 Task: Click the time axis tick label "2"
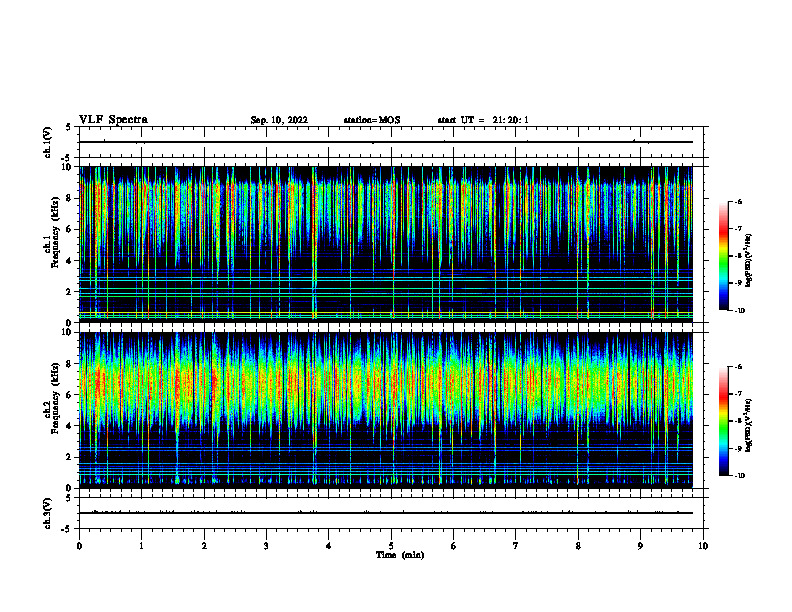tap(204, 546)
